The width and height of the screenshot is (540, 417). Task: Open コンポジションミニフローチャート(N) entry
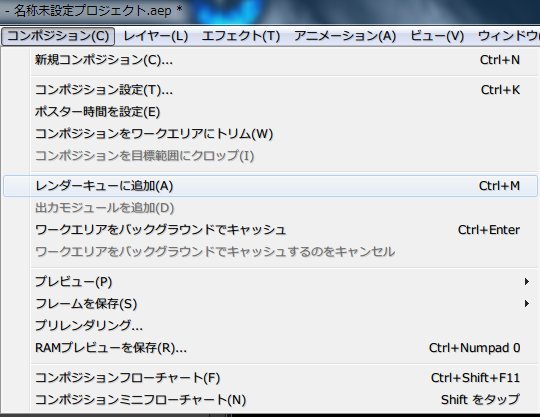tap(270, 400)
